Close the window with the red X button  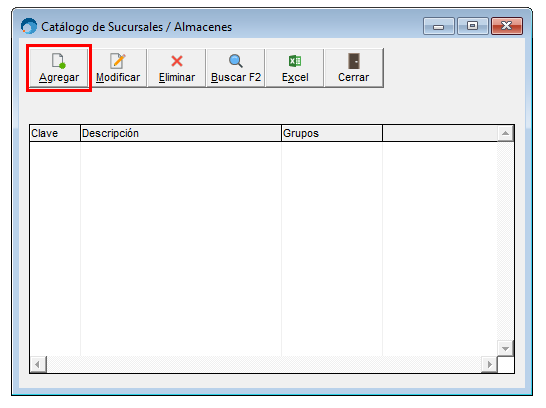pyautogui.click(x=507, y=26)
